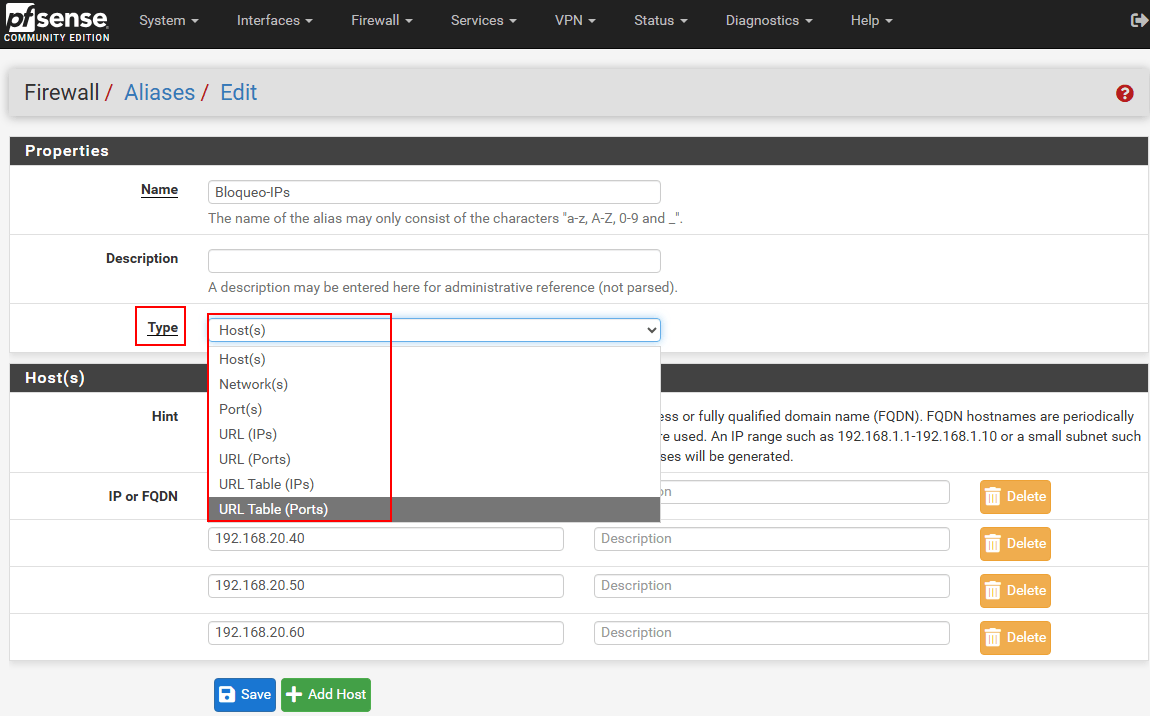Open the Diagnostics menu
This screenshot has height=716, width=1150.
[x=769, y=21]
